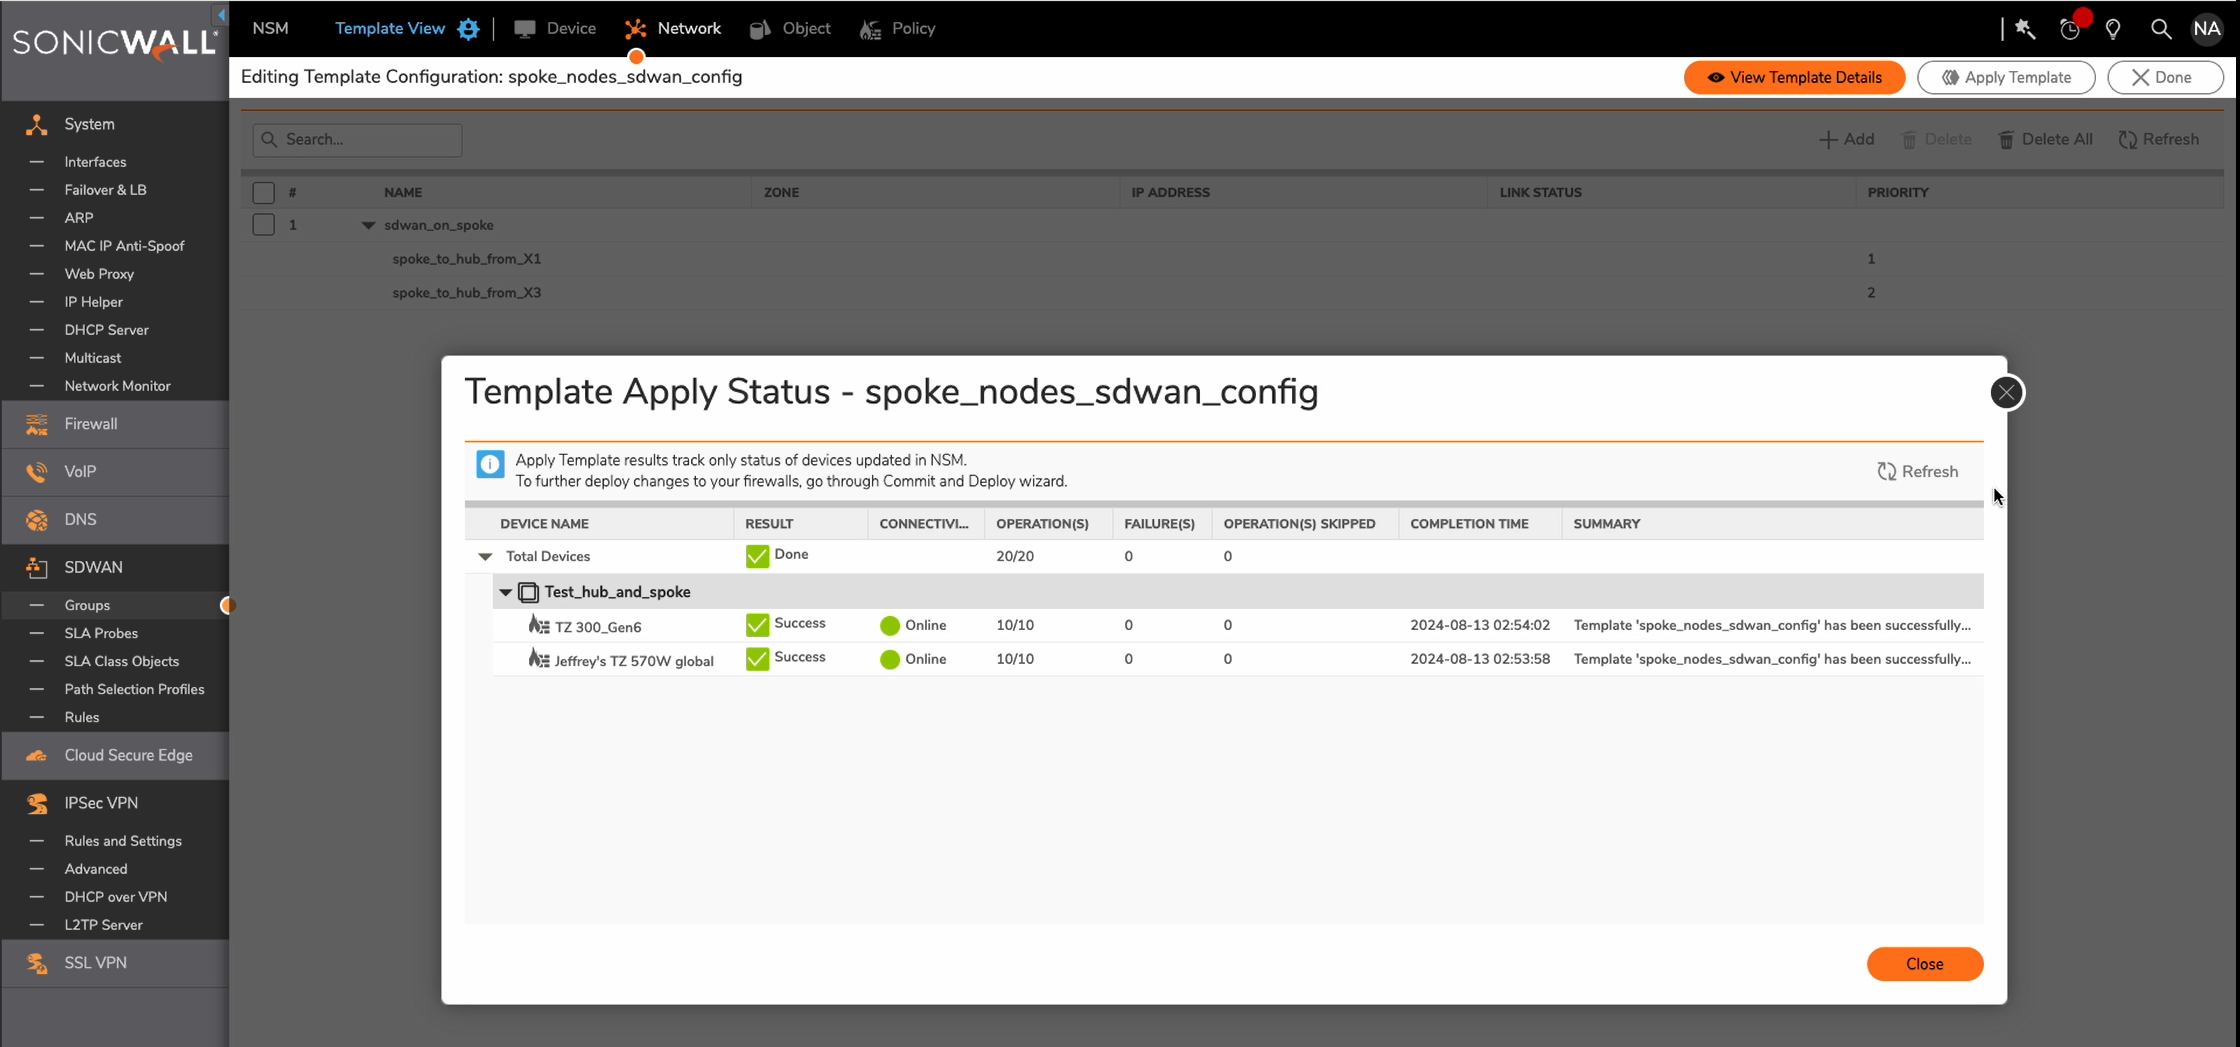Click Jeffrey's TZ 570W global device icon
This screenshot has width=2240, height=1047.
tap(539, 658)
